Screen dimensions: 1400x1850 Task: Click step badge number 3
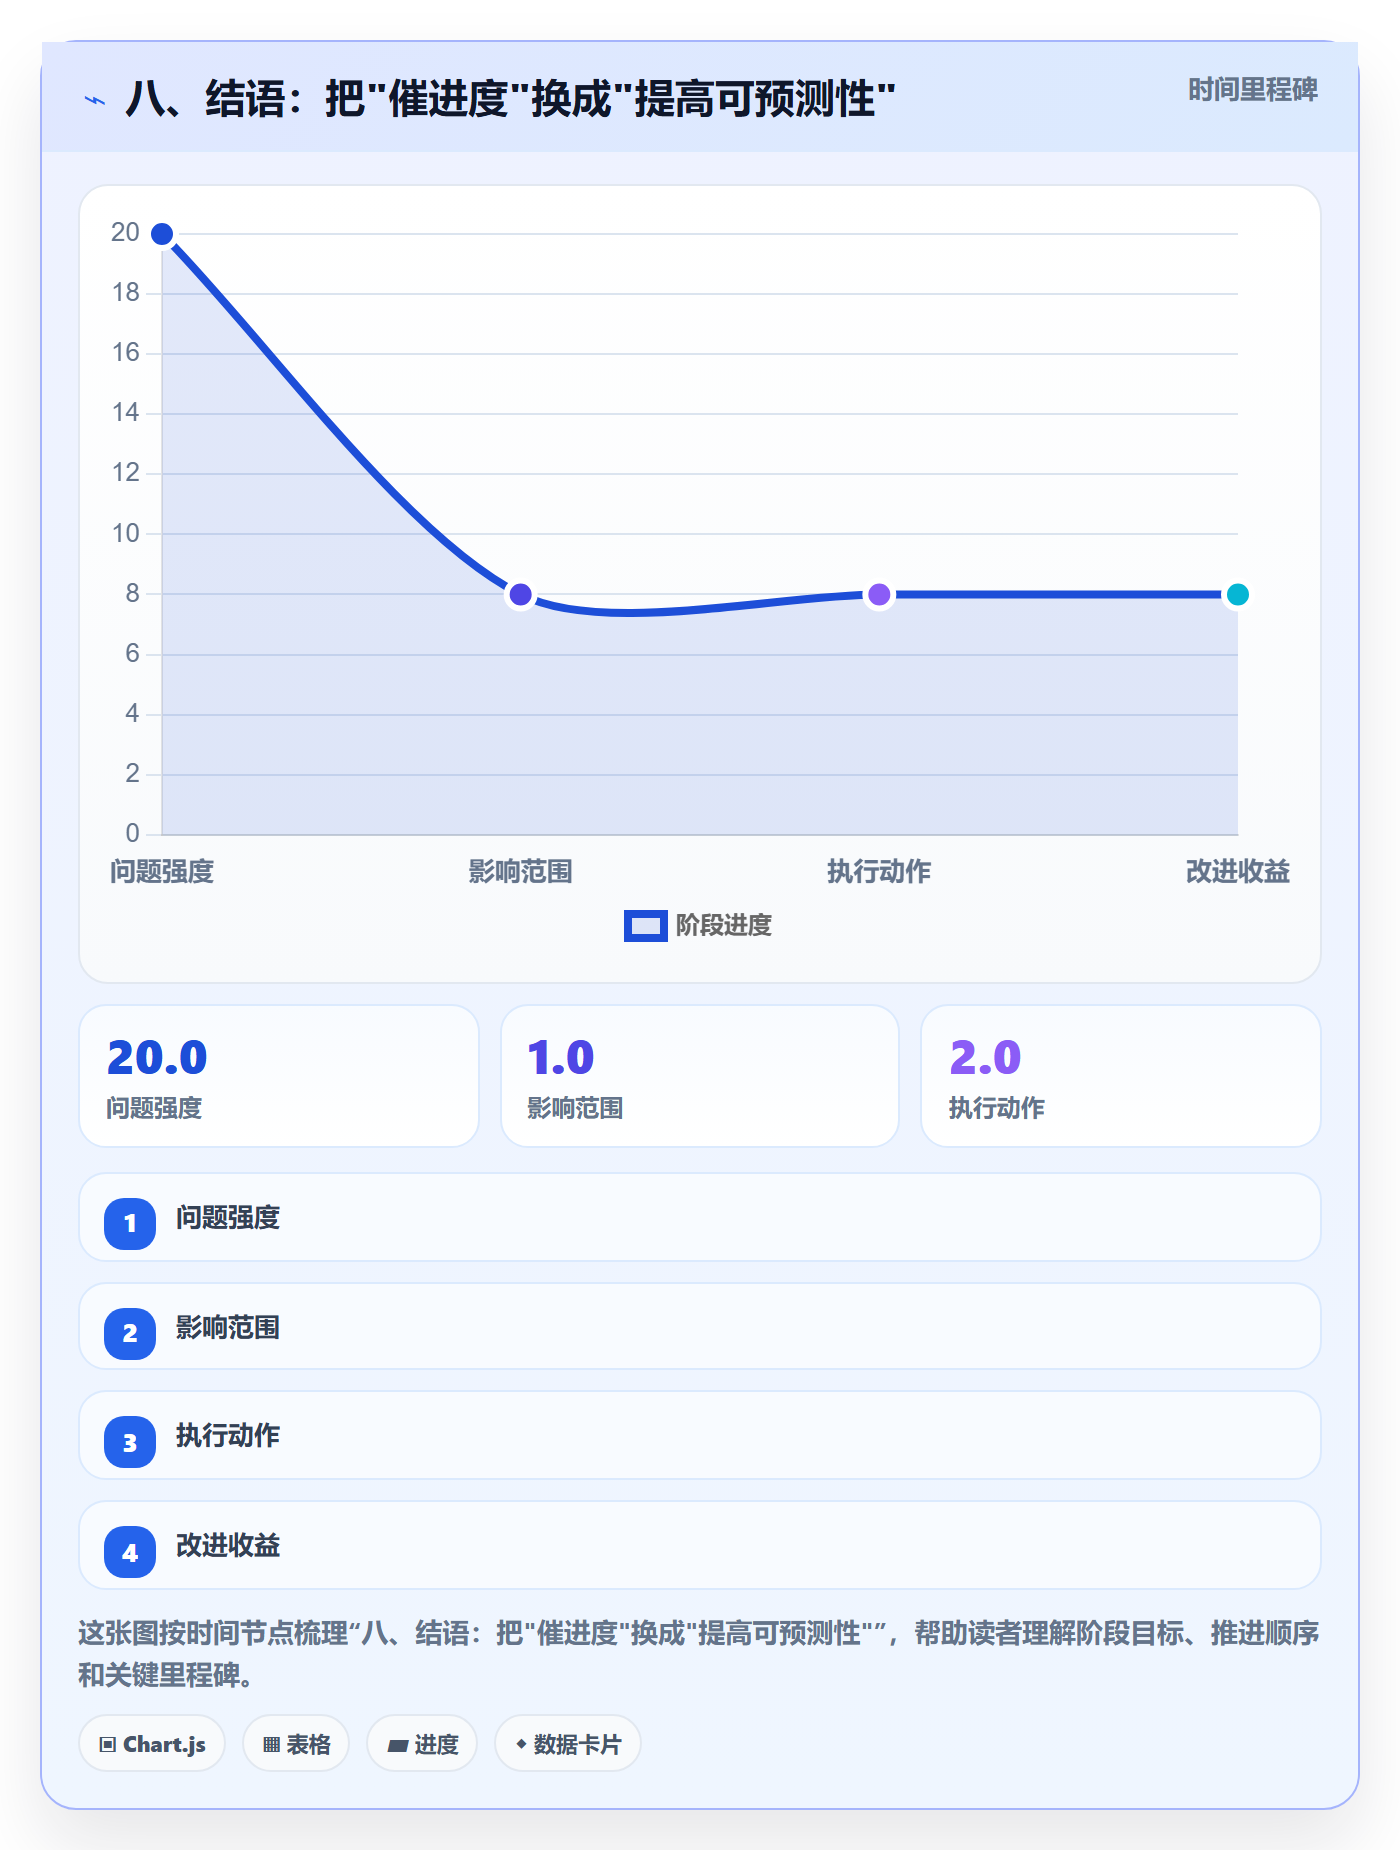point(130,1443)
